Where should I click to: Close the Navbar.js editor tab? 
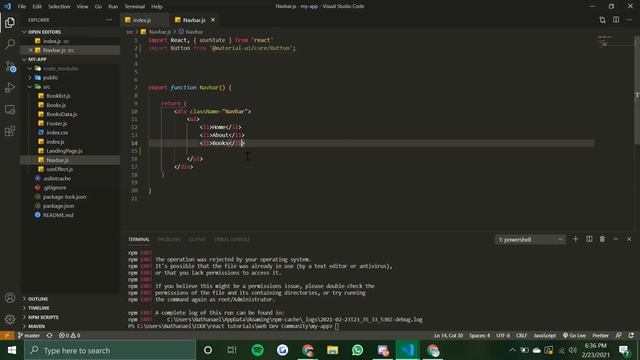point(213,20)
